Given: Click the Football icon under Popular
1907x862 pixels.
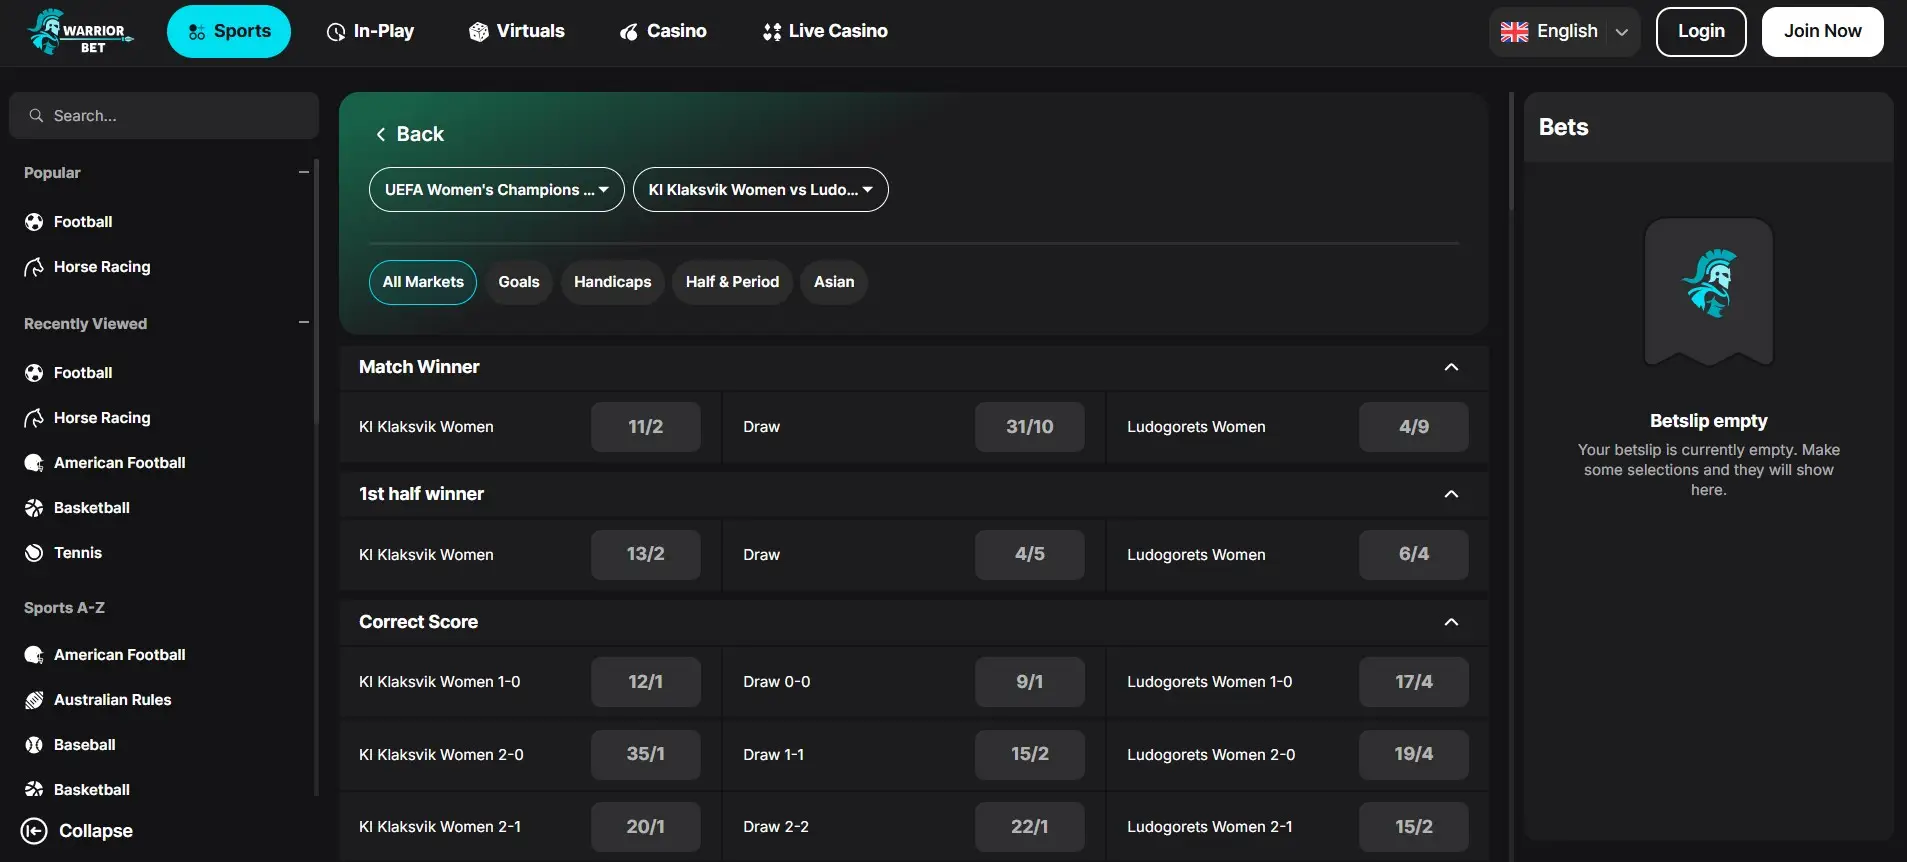Looking at the screenshot, I should tap(34, 222).
